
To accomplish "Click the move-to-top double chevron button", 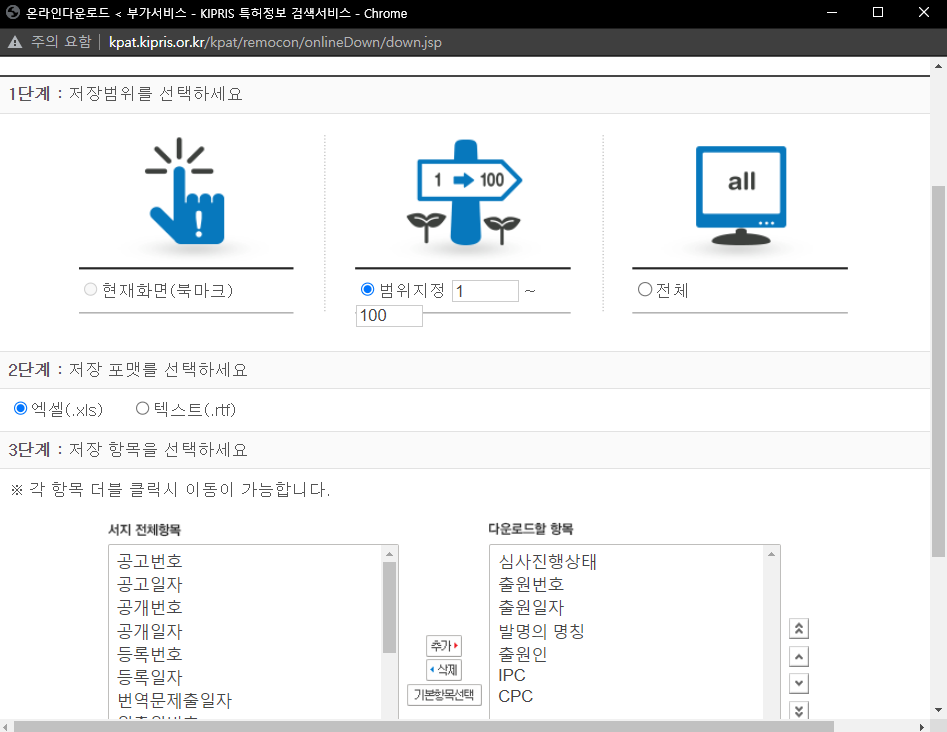I will coord(798,629).
